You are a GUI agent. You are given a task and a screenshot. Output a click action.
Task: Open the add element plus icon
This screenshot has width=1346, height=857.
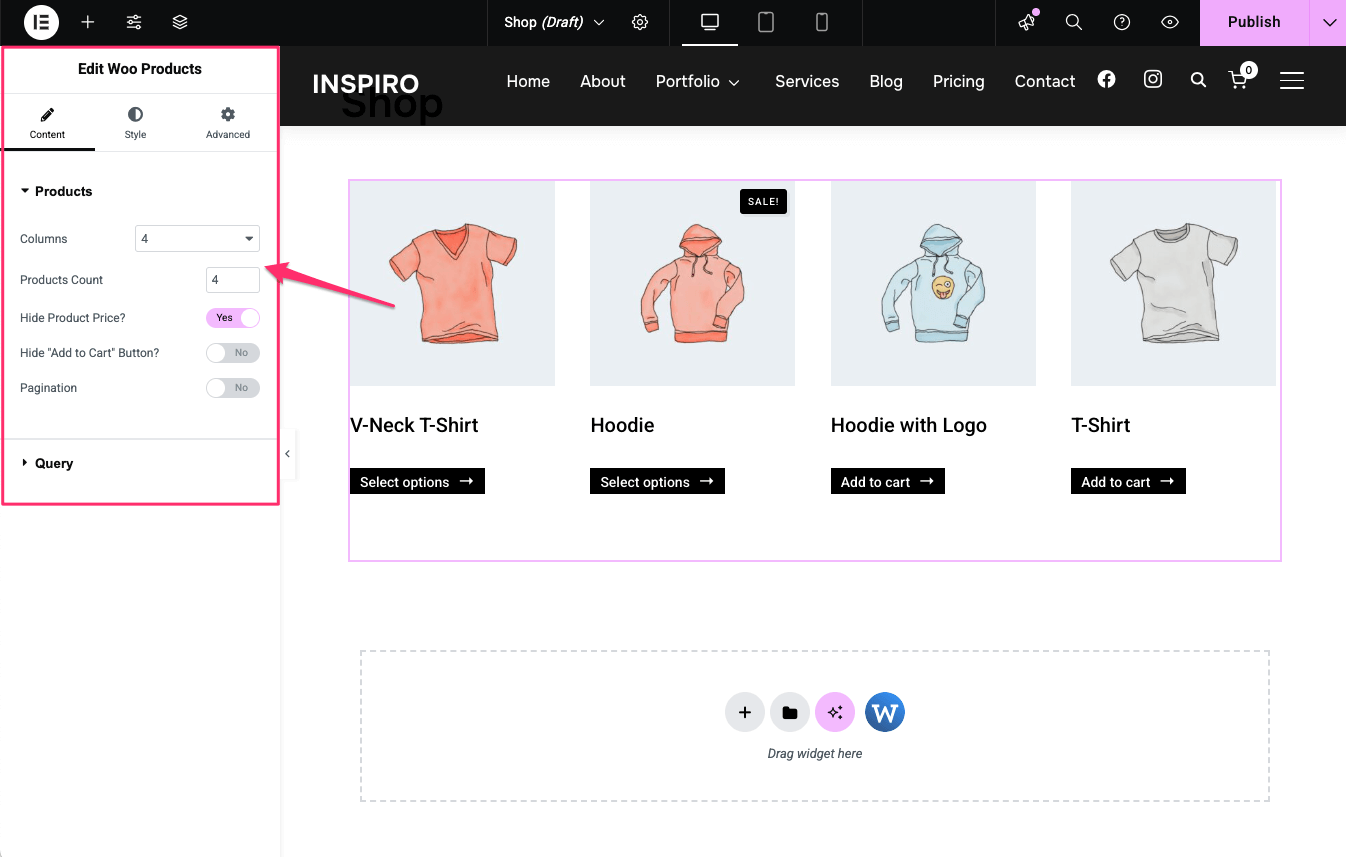(88, 22)
